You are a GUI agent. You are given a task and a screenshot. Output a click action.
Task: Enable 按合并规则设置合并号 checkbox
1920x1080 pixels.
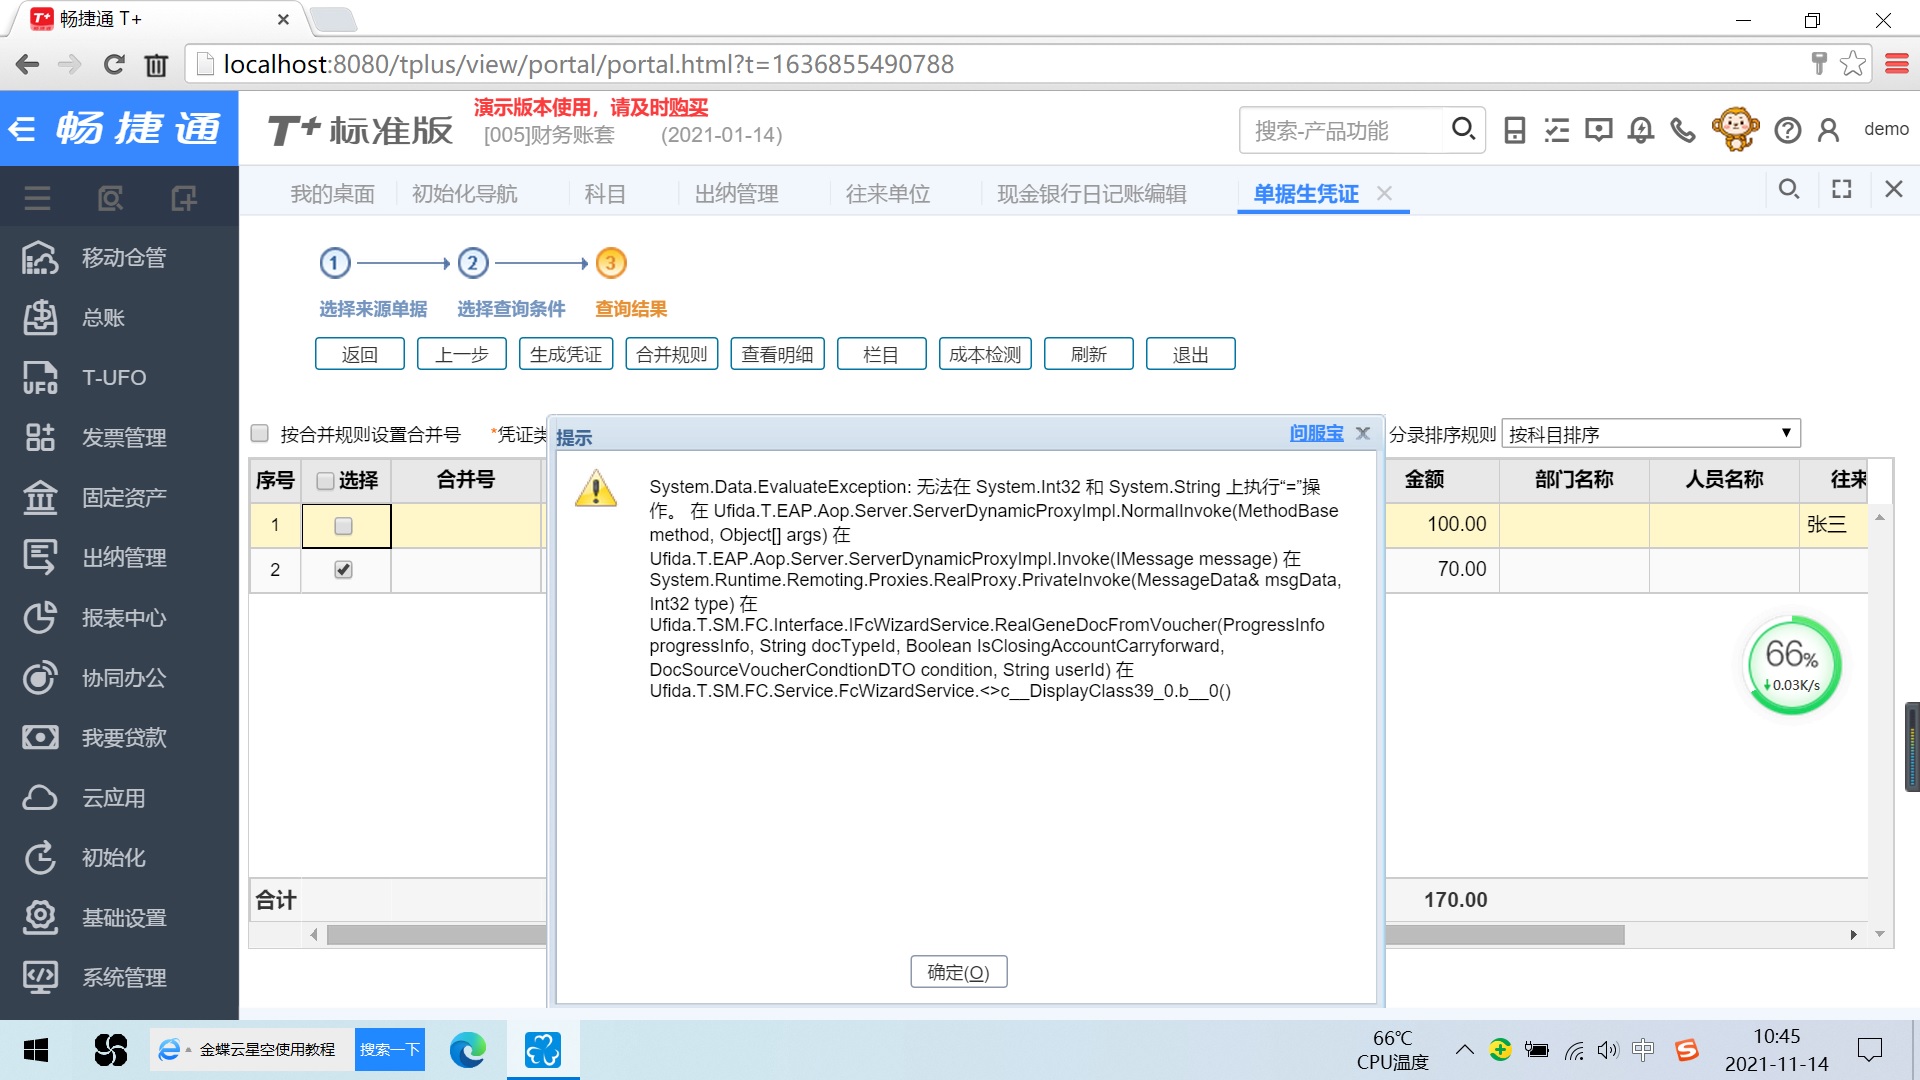pyautogui.click(x=260, y=433)
